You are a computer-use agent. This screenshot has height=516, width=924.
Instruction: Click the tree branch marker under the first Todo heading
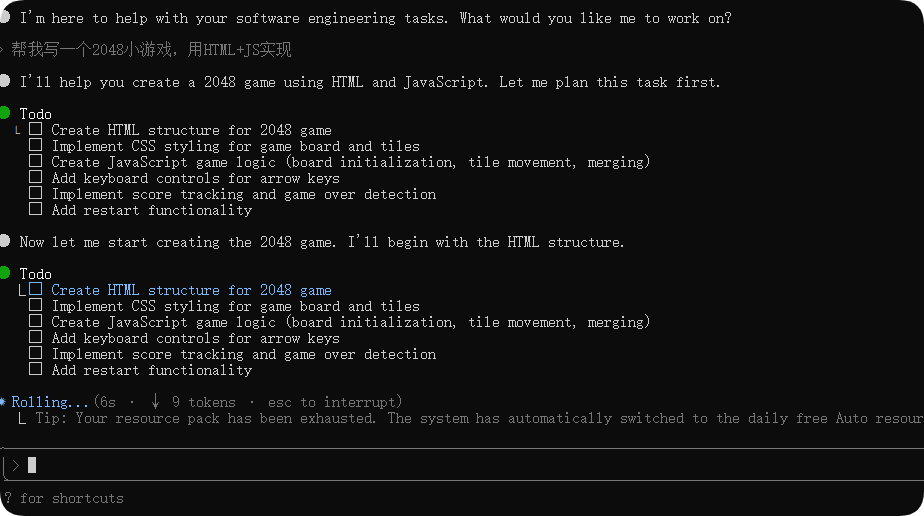point(19,130)
